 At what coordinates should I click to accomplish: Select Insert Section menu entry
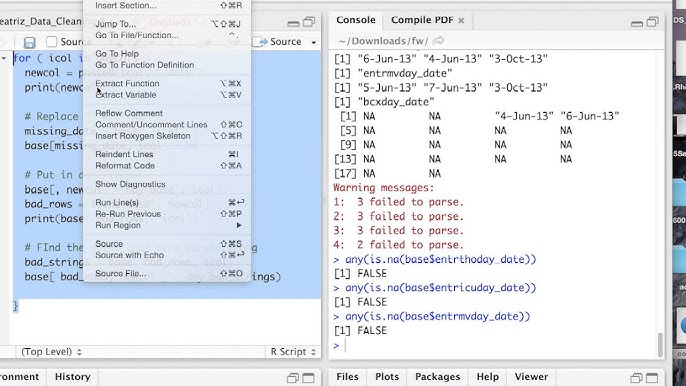(167, 6)
